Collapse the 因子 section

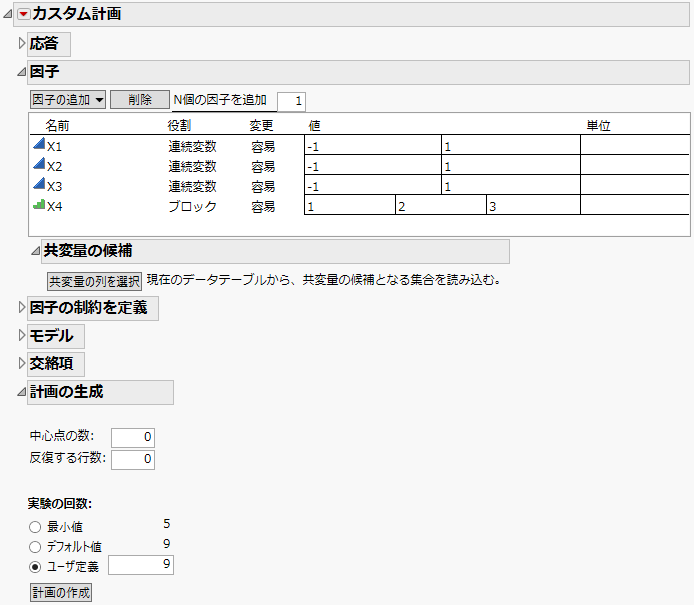(x=22, y=72)
